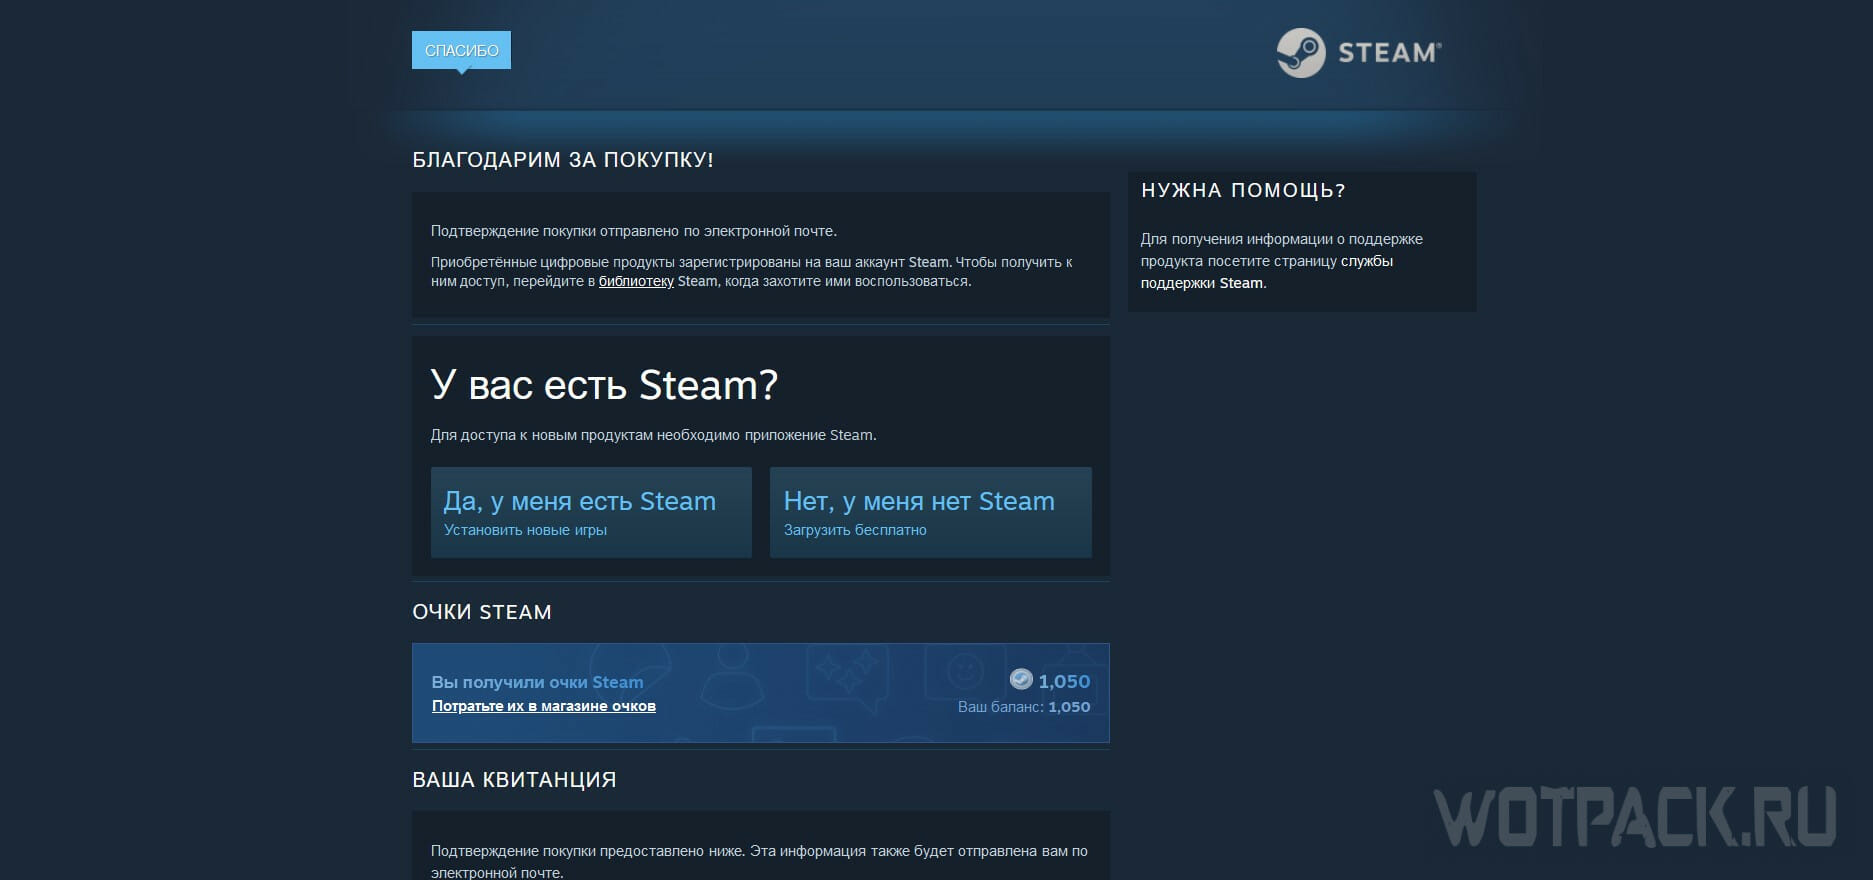The width and height of the screenshot is (1873, 880).
Task: Click 'Нет, у меня нет Steam' button
Action: (x=930, y=512)
